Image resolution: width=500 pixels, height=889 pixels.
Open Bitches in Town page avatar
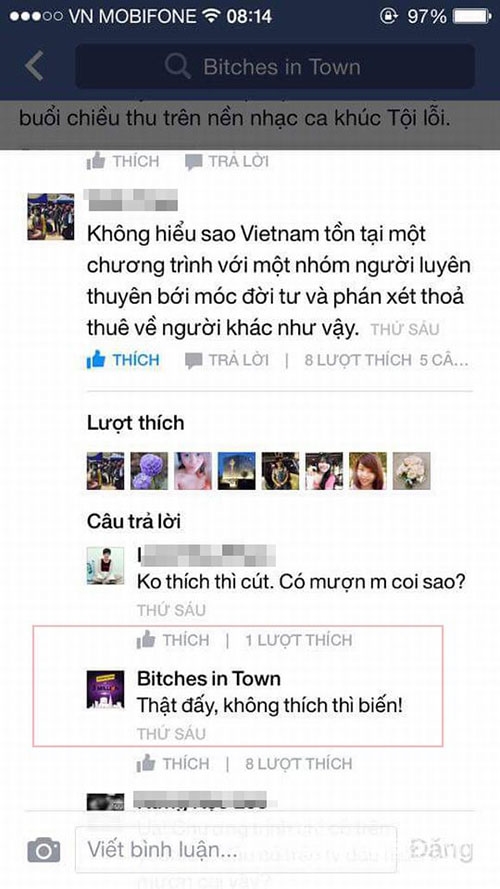[x=105, y=689]
